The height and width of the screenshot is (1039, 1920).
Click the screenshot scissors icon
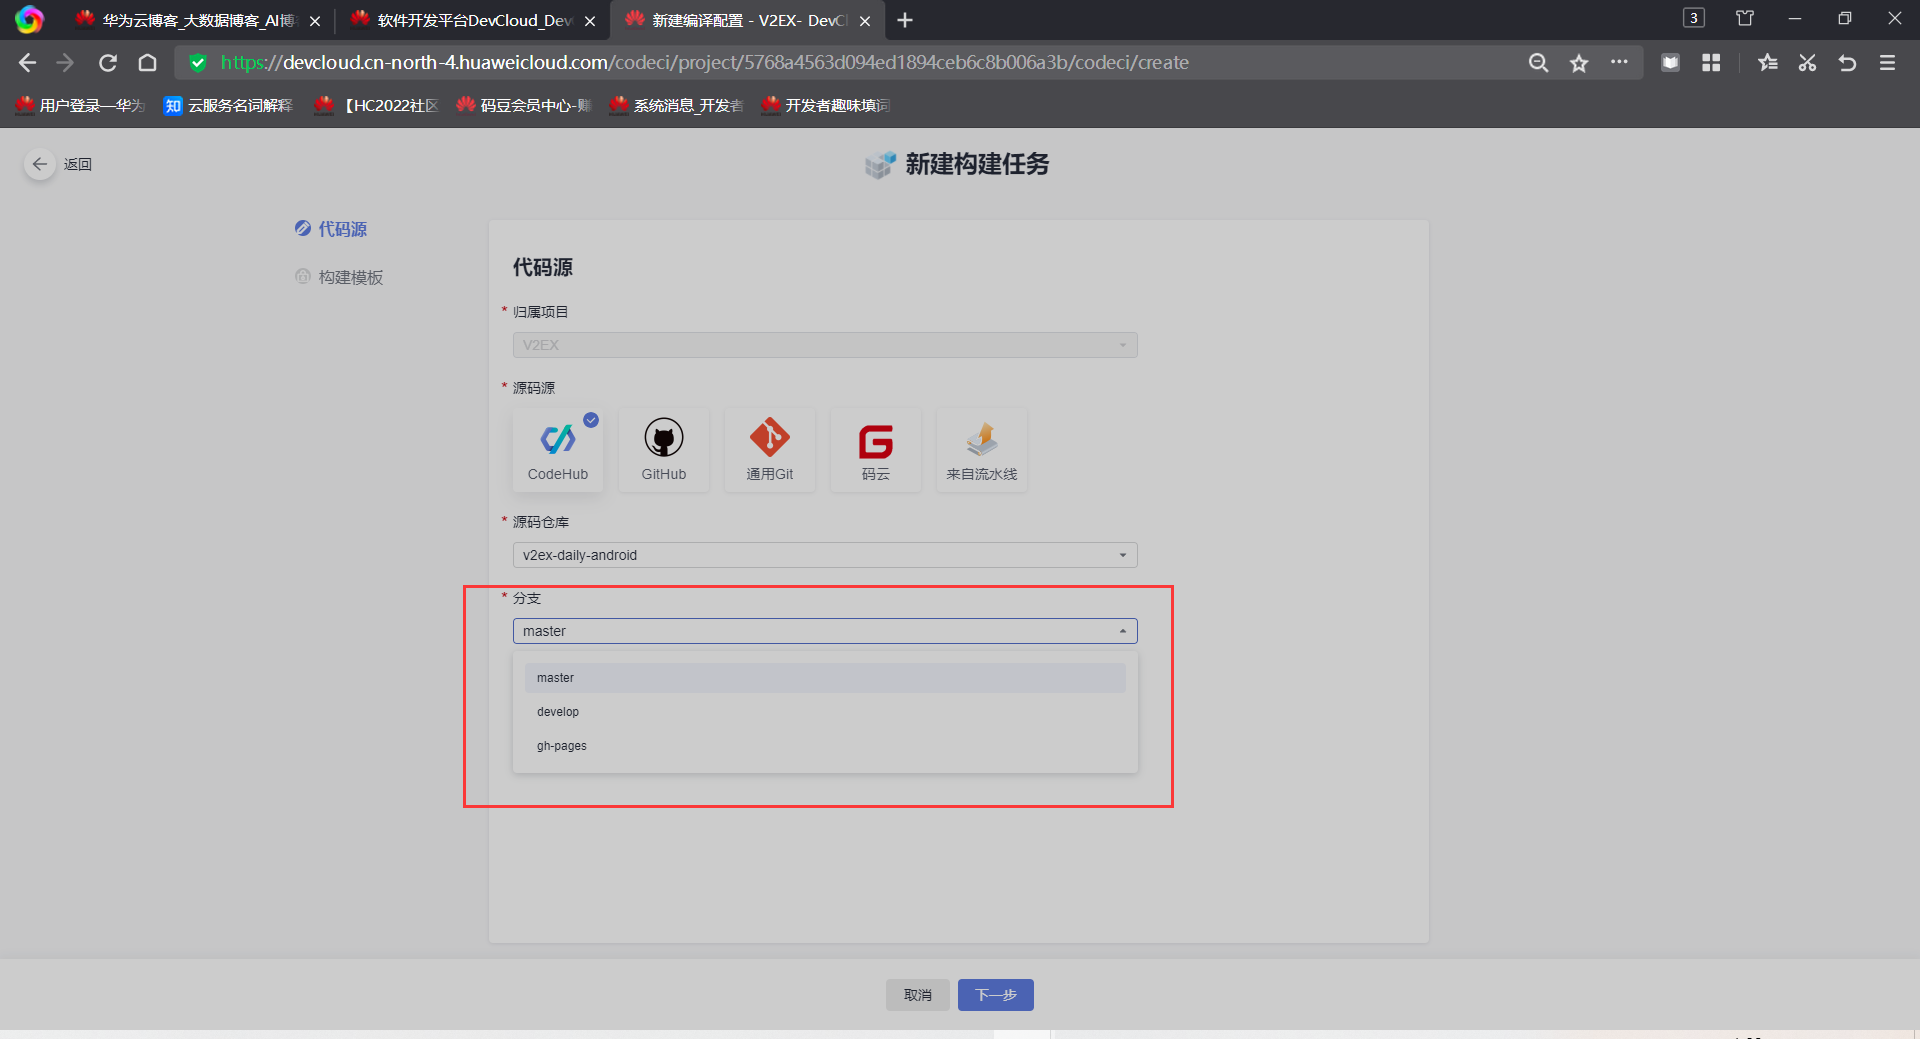point(1807,63)
